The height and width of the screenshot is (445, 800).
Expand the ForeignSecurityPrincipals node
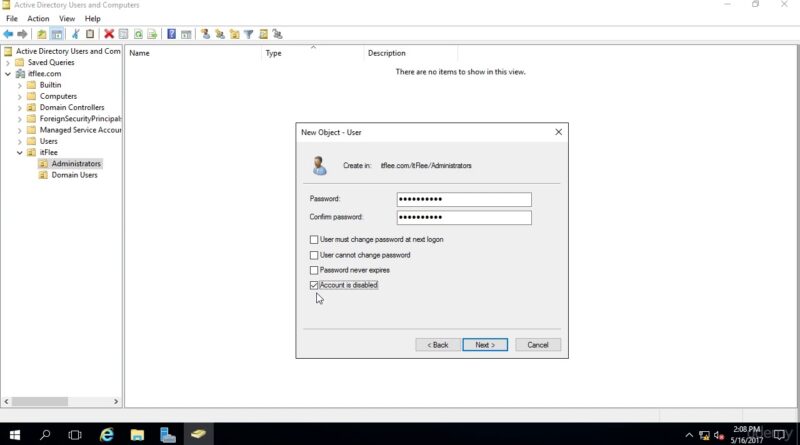coord(19,119)
